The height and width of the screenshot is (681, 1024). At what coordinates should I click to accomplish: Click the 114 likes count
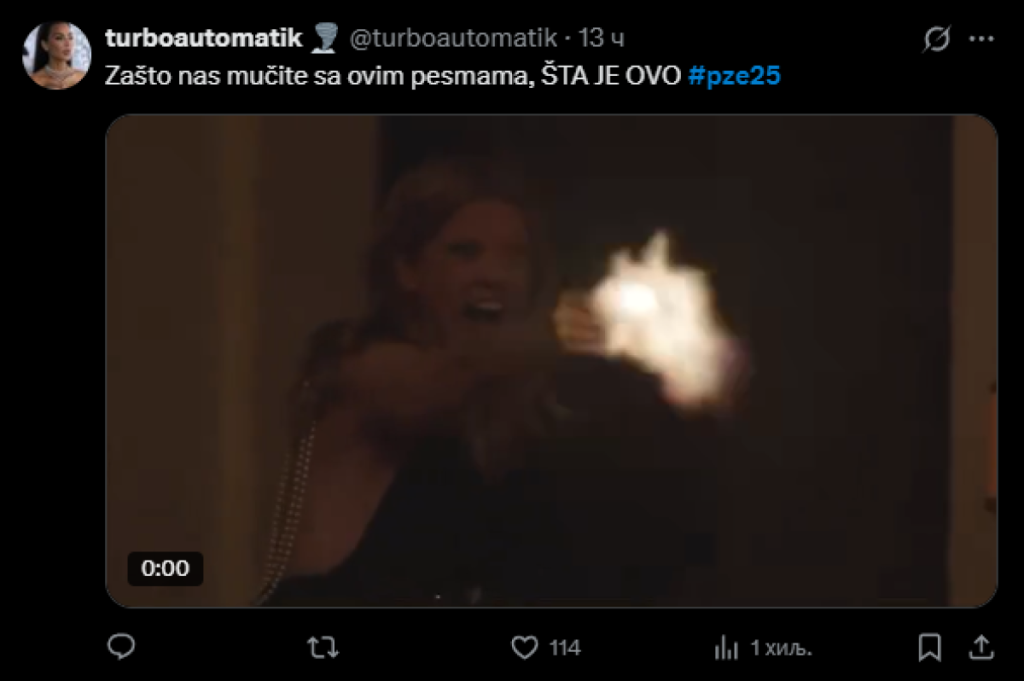tap(565, 648)
